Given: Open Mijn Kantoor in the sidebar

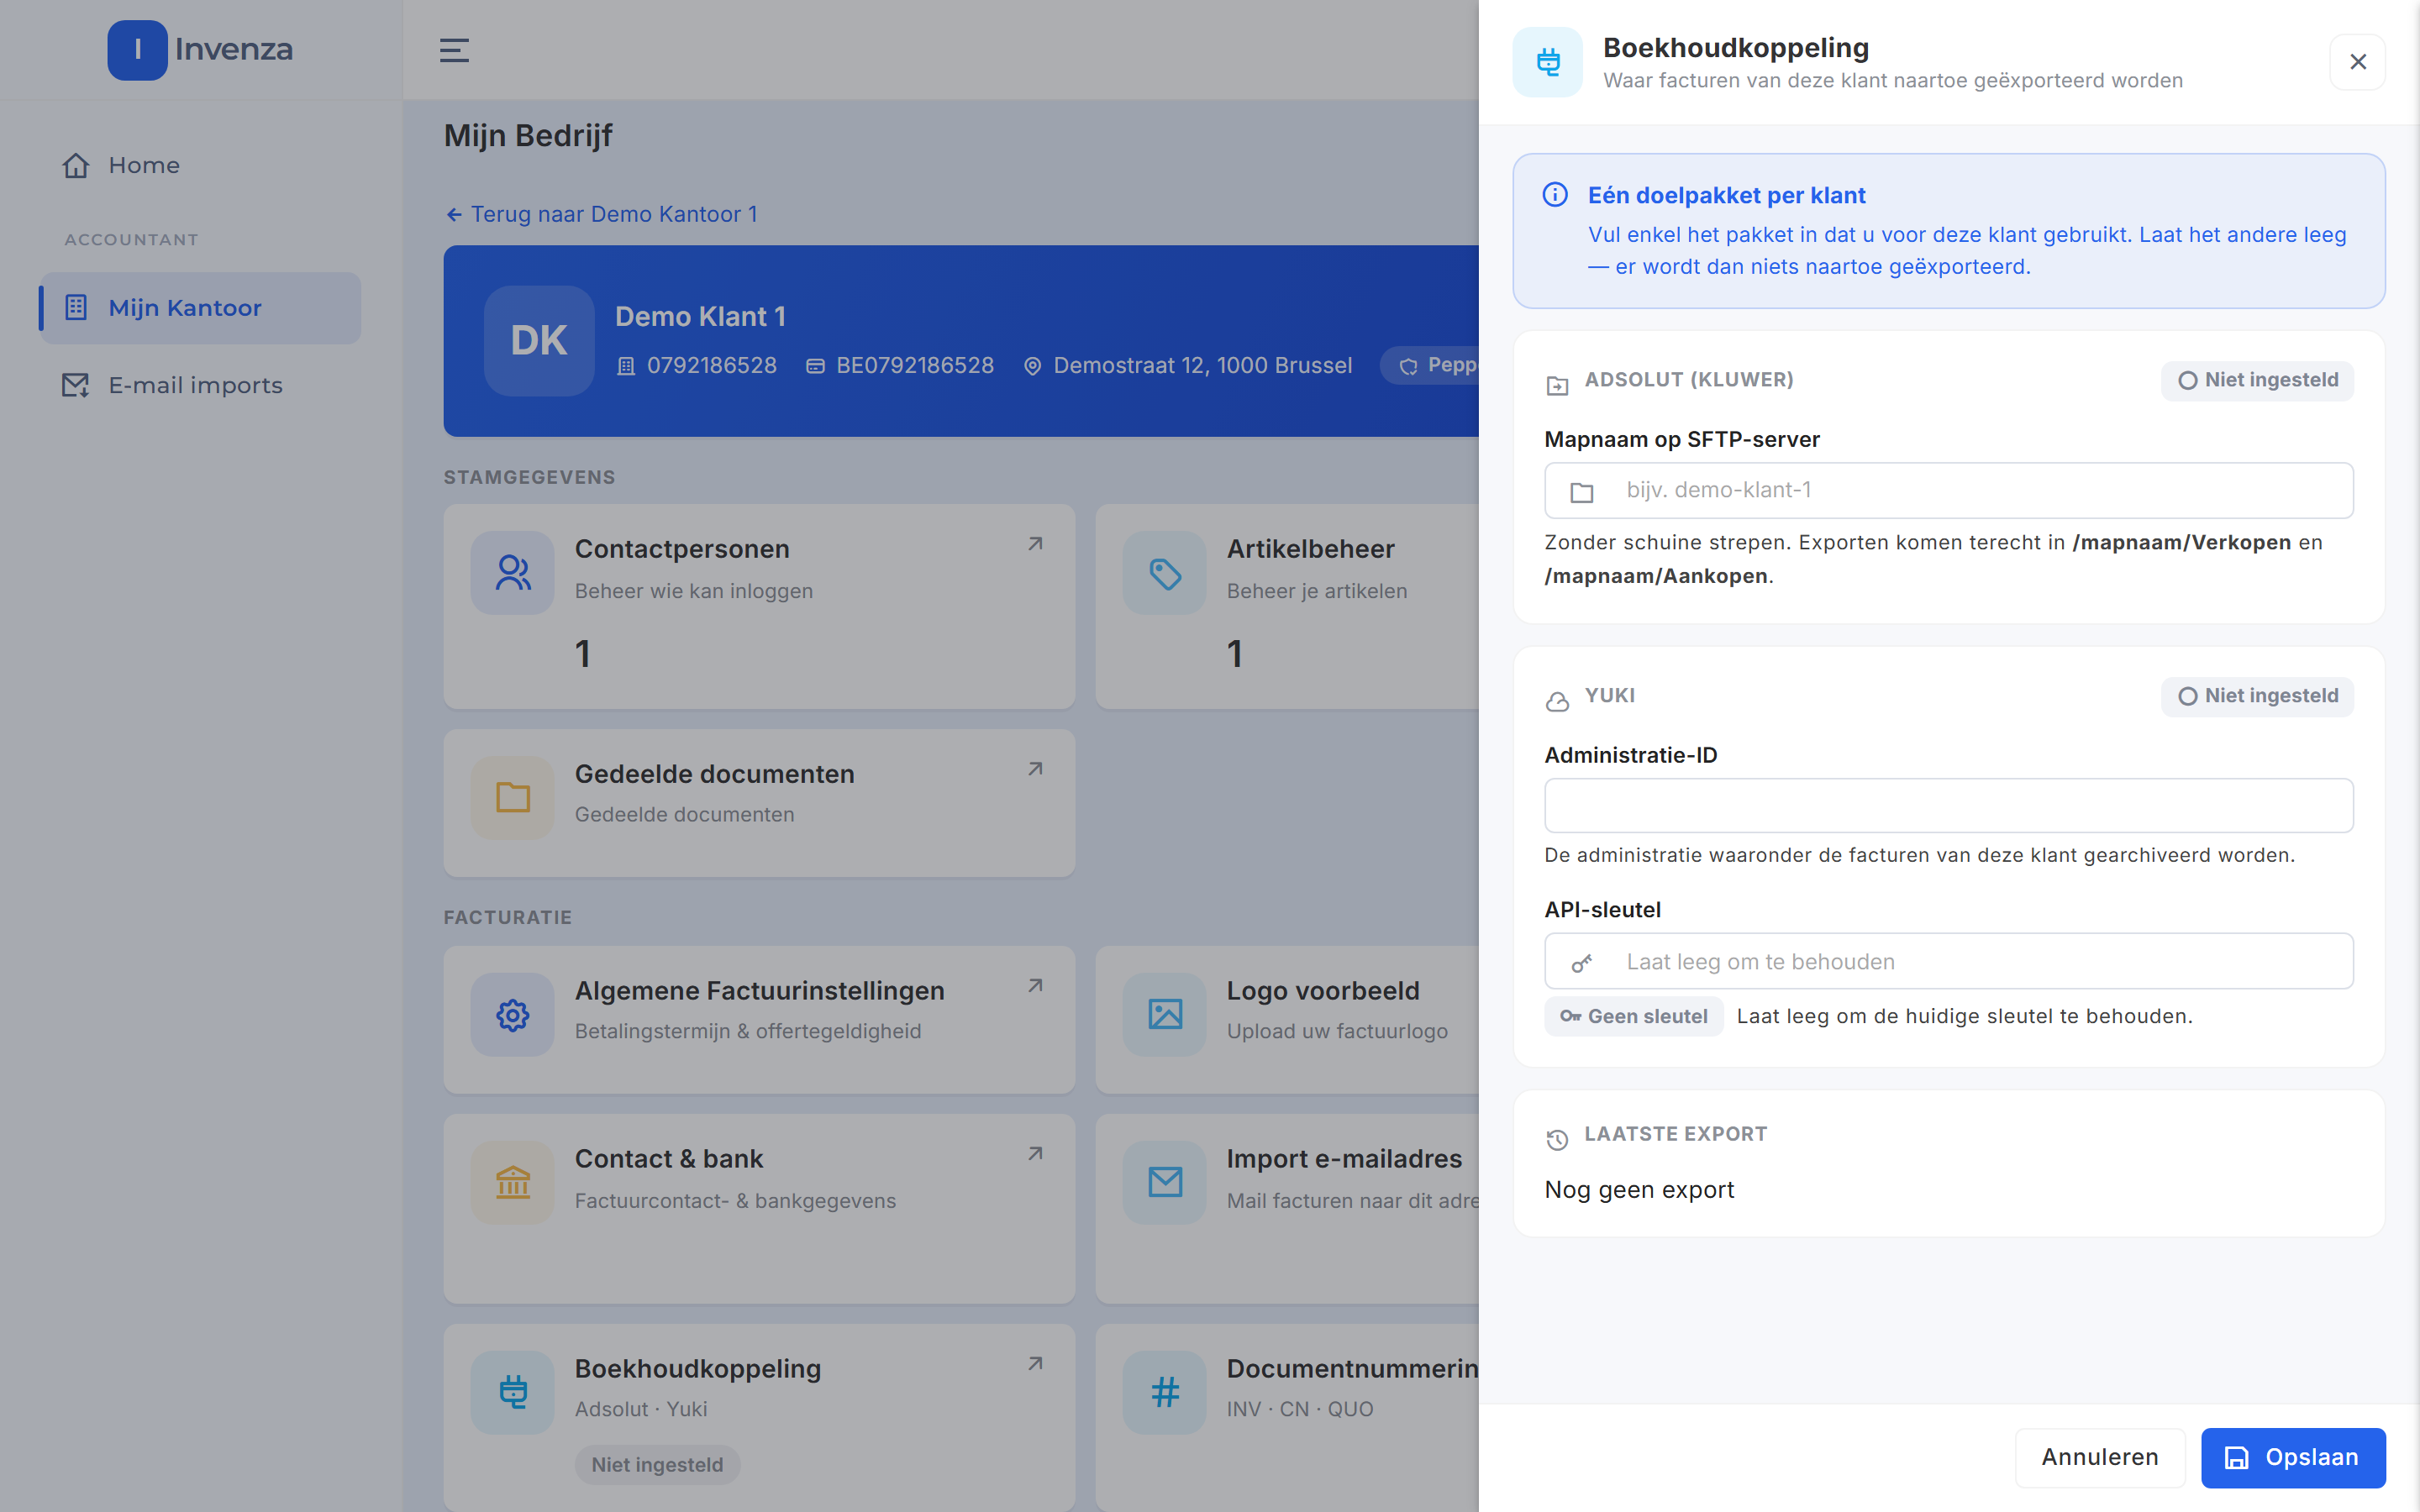Looking at the screenshot, I should 200,308.
